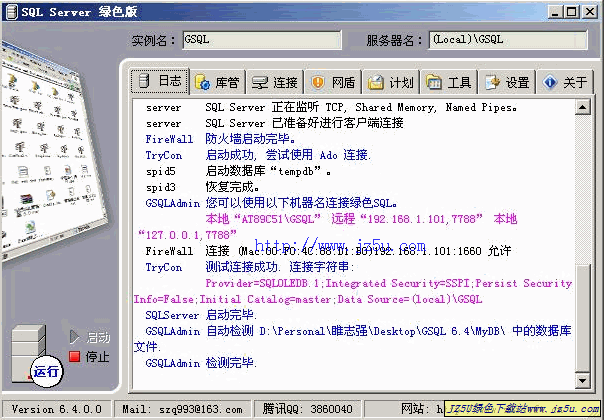This screenshot has width=604, height=420.
Task: Click log line 'spid3 恢复完成'
Action: click(x=203, y=187)
